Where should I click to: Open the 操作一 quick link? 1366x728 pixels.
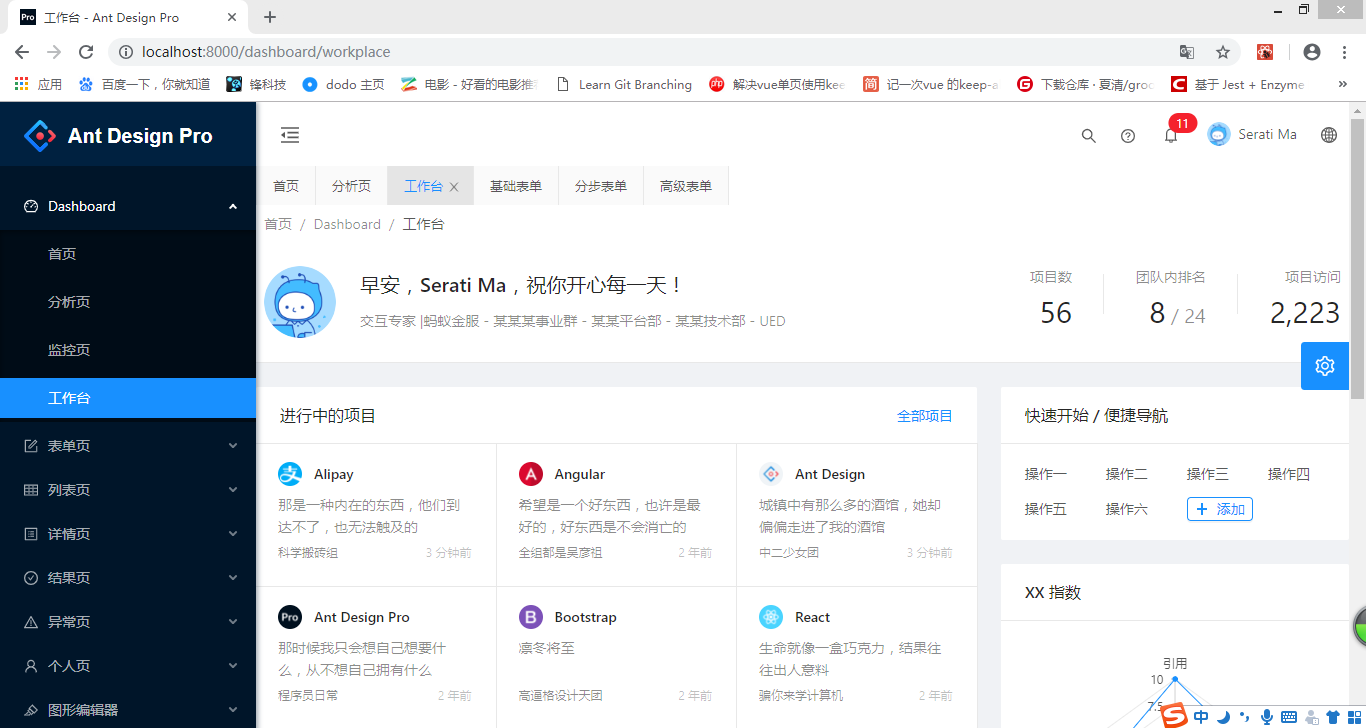point(1046,474)
